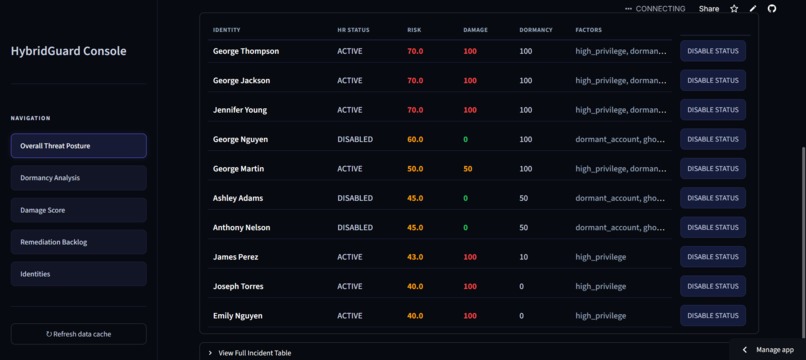Viewport: 806px width, 360px height.
Task: Click Disable Status for Anthony Nelson
Action: point(713,227)
